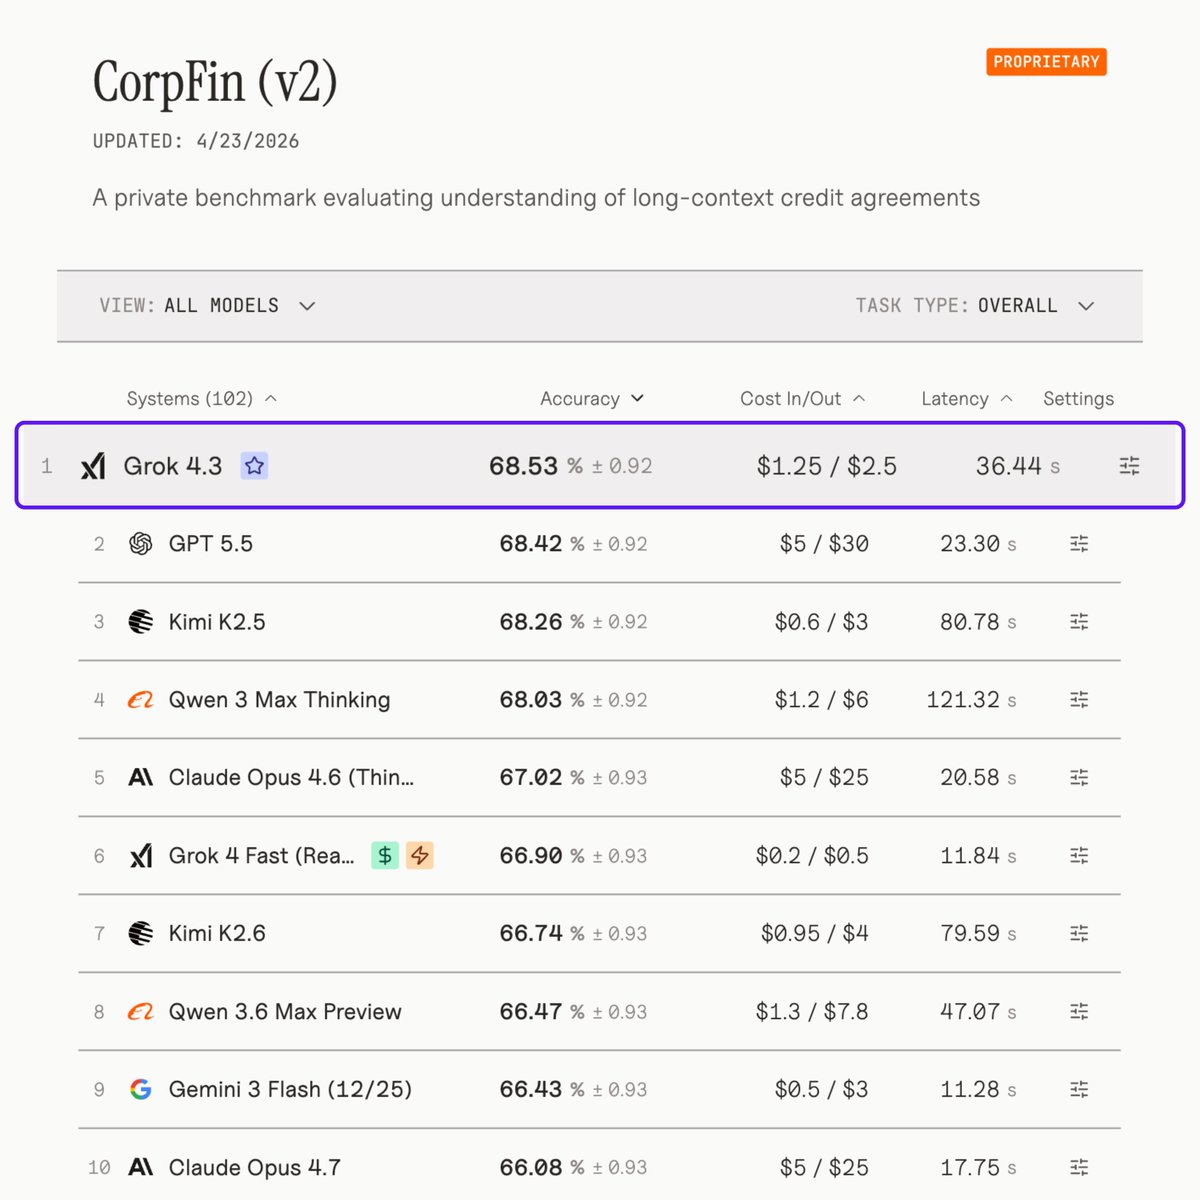Click the orange lightning badge on Grok 4 Fast
Viewport: 1200px width, 1200px height.
420,855
